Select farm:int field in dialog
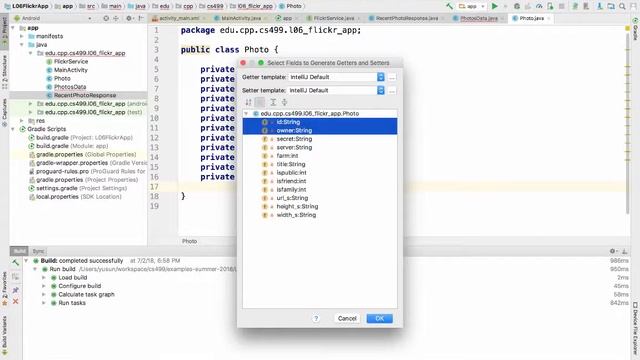Viewport: 640px width, 360px height. tap(320, 156)
